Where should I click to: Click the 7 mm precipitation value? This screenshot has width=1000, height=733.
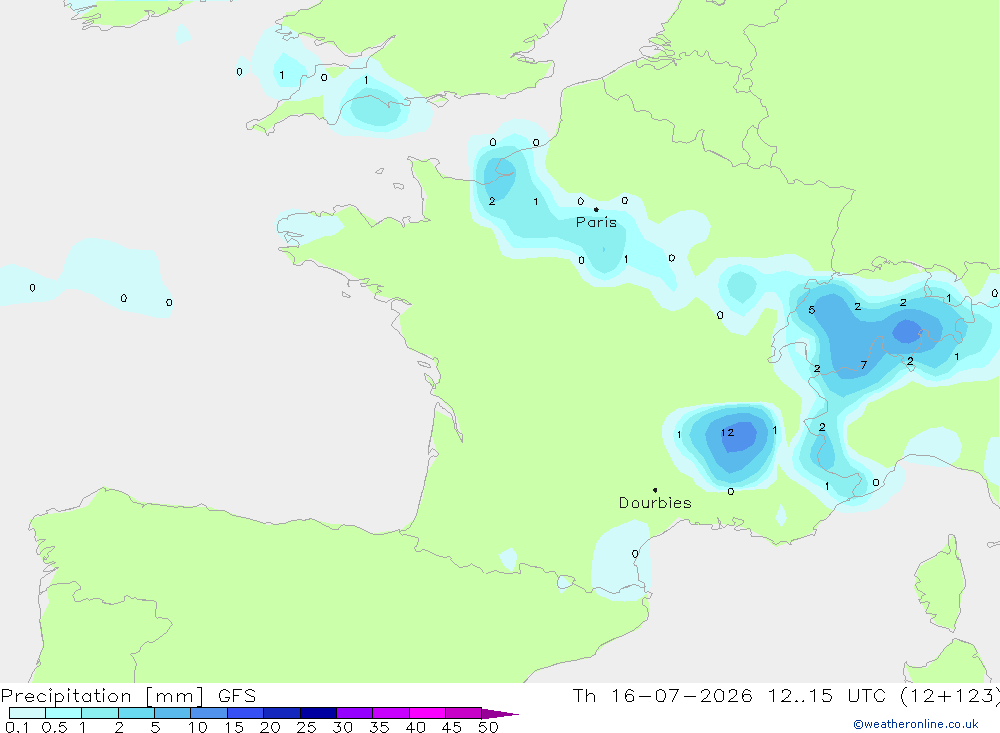coord(864,365)
